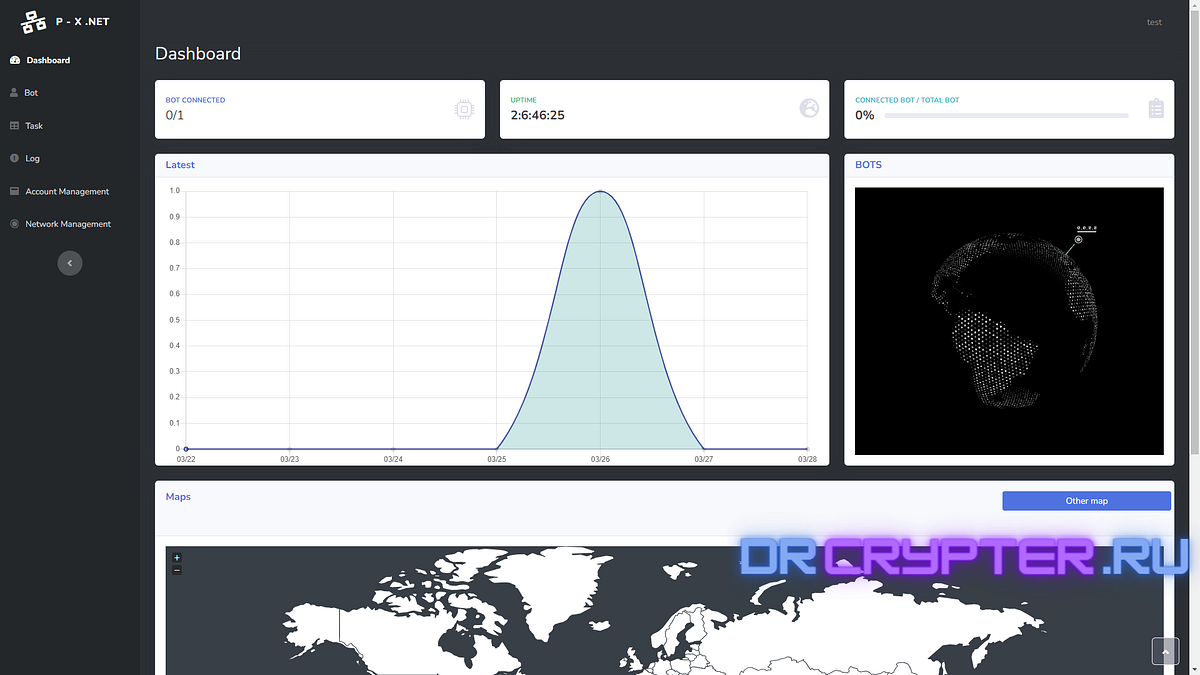This screenshot has width=1200, height=675.
Task: Click the P-X.NET logo icon
Action: point(31,20)
